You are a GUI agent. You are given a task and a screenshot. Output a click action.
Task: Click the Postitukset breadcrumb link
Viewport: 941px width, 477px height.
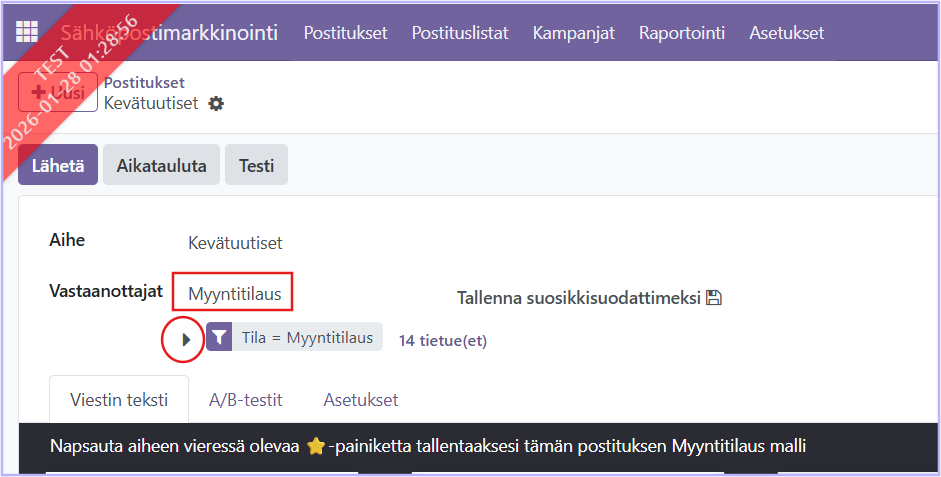(x=144, y=83)
